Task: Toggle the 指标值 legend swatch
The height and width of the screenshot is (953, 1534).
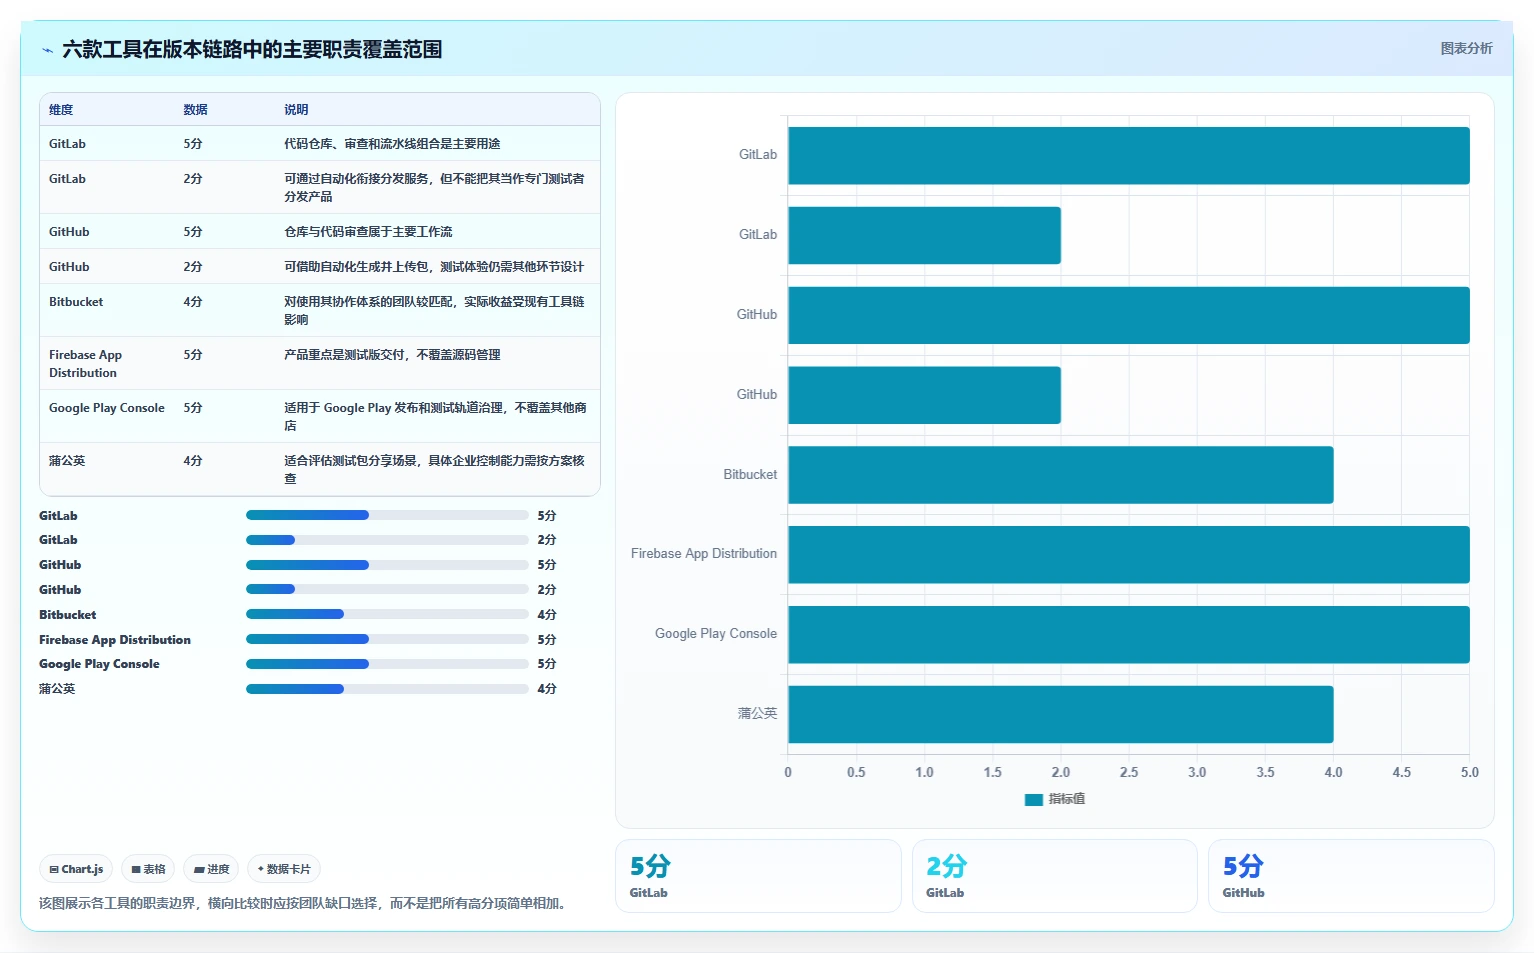Action: [1034, 799]
